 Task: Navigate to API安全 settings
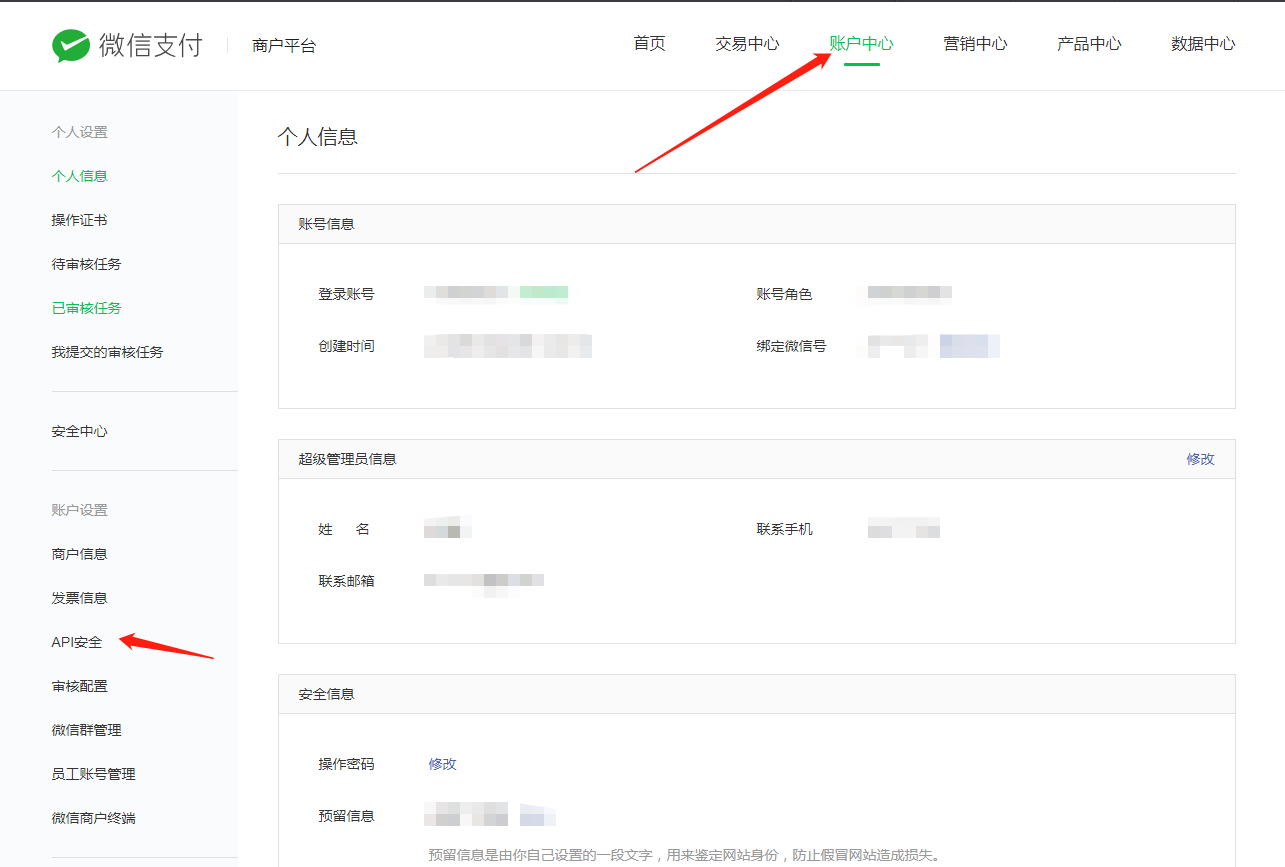click(76, 641)
